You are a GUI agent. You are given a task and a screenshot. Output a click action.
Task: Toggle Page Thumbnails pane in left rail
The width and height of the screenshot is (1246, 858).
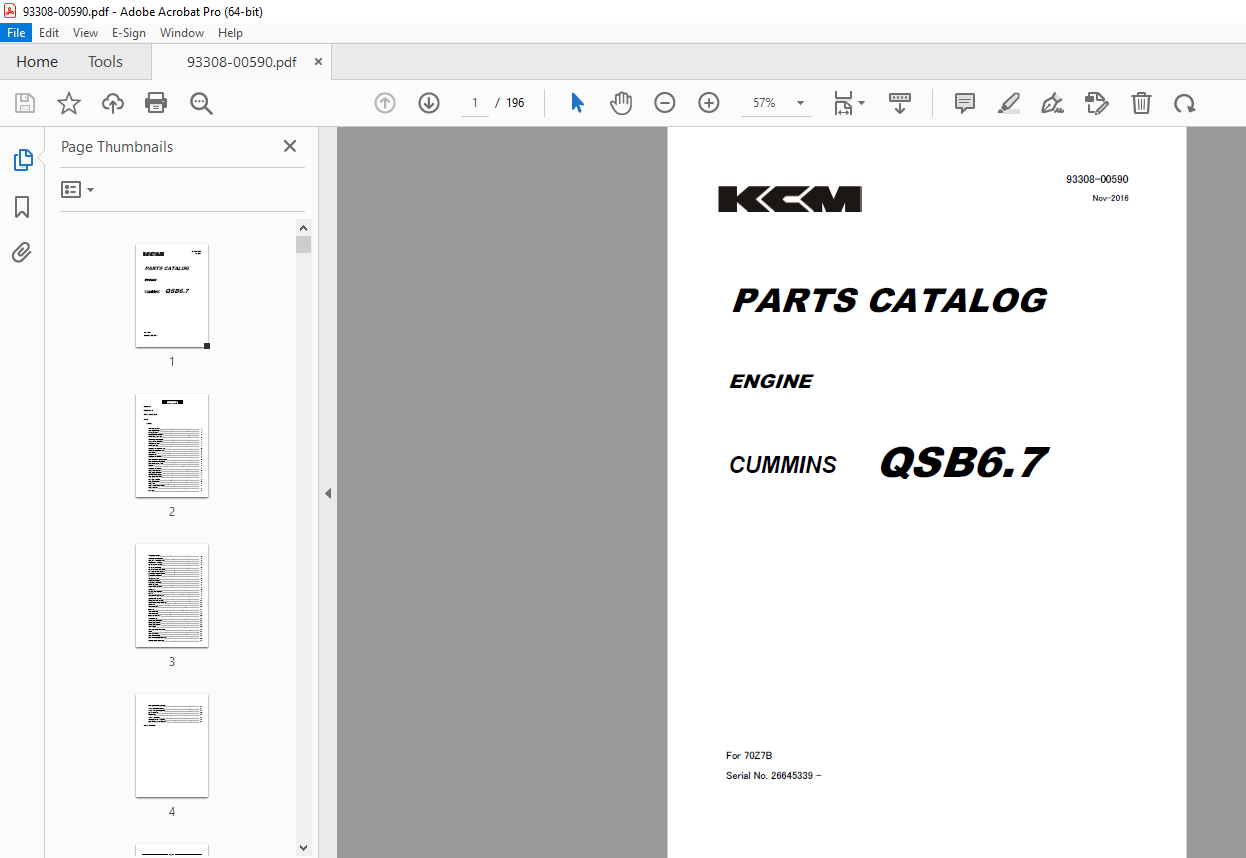pyautogui.click(x=22, y=160)
